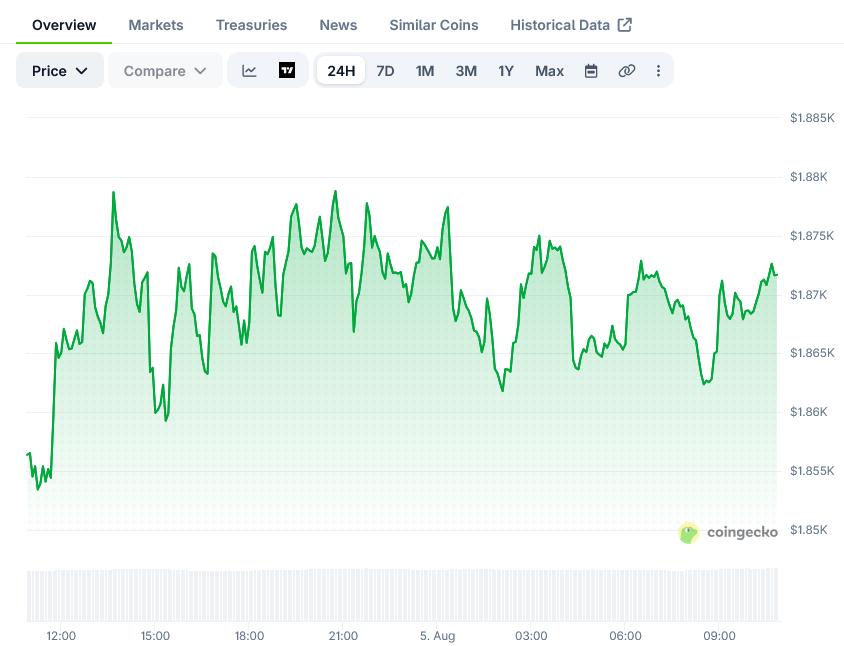The height and width of the screenshot is (646, 844).
Task: Click the price peak near 21:00
Action: coord(335,192)
